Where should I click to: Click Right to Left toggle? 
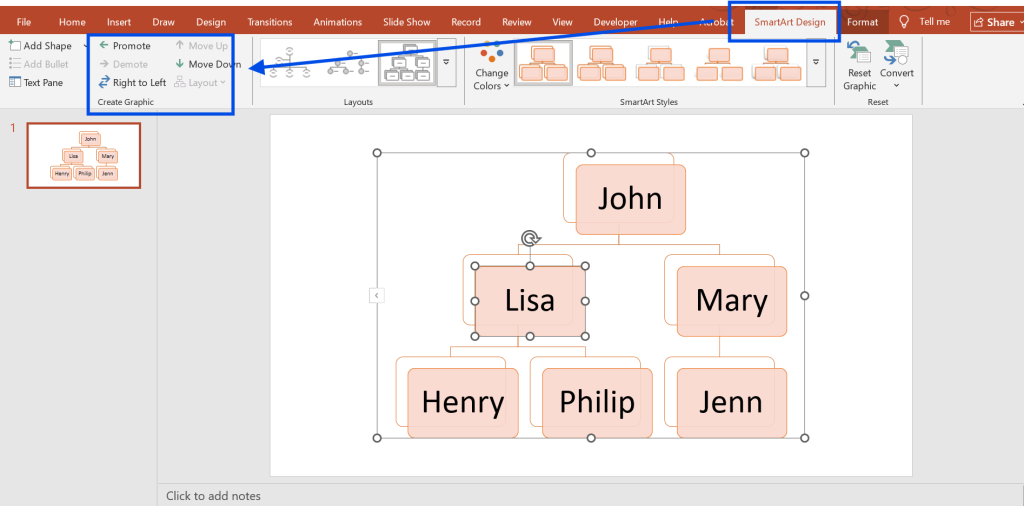(x=132, y=83)
